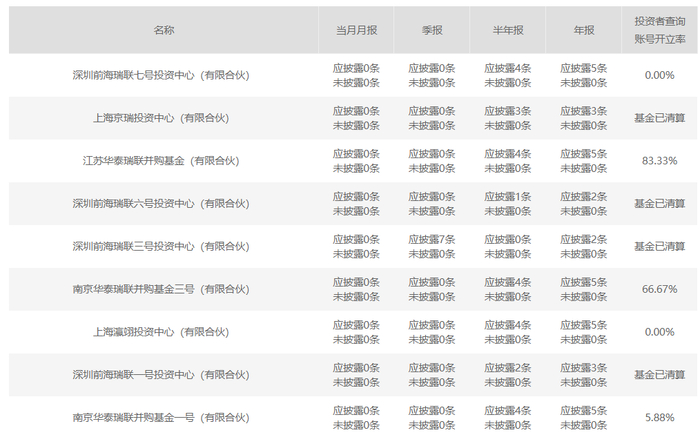This screenshot has height=444, width=700.
Task: Open fund 江苏华泰瑞联并购基金
Action: (x=161, y=161)
